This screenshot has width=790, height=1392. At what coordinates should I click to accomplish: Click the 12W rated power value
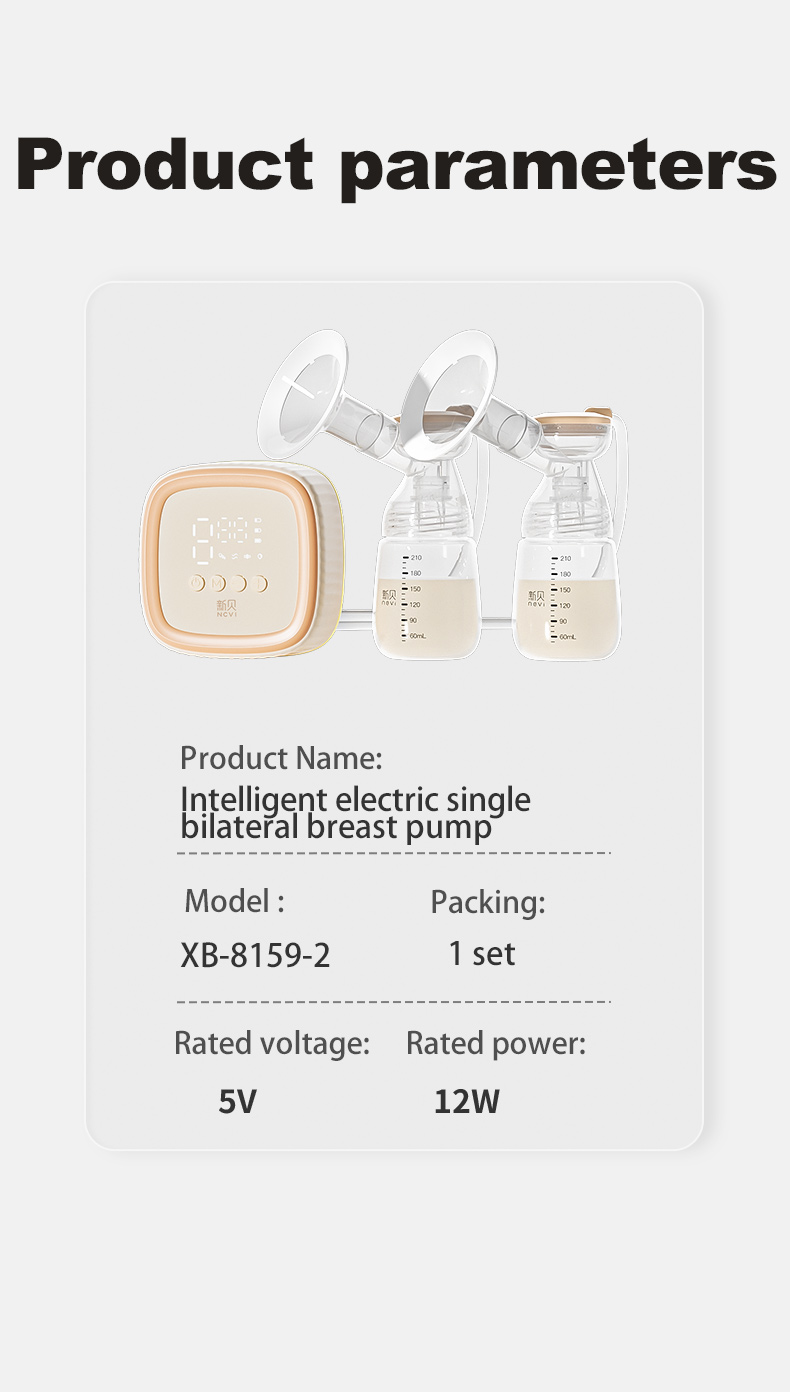coord(466,1102)
